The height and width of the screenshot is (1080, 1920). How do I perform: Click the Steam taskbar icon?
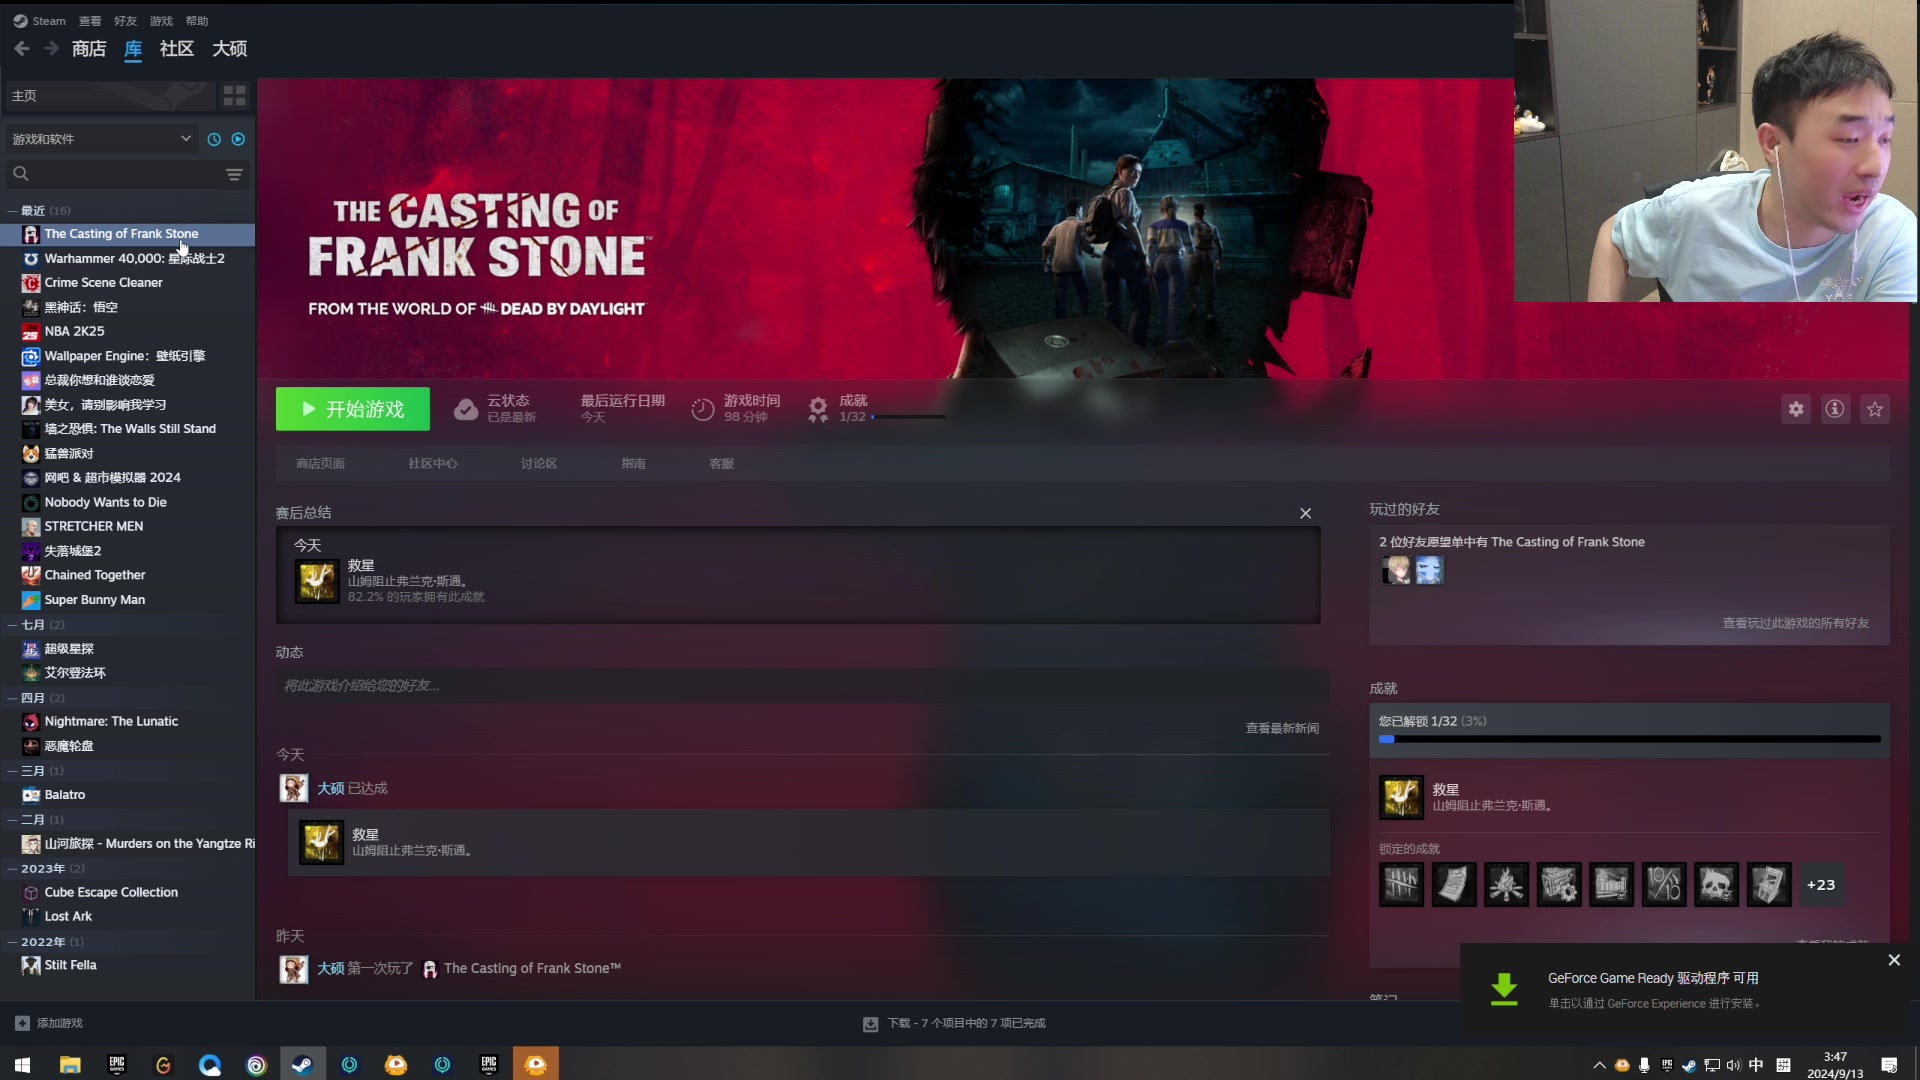tap(302, 1065)
